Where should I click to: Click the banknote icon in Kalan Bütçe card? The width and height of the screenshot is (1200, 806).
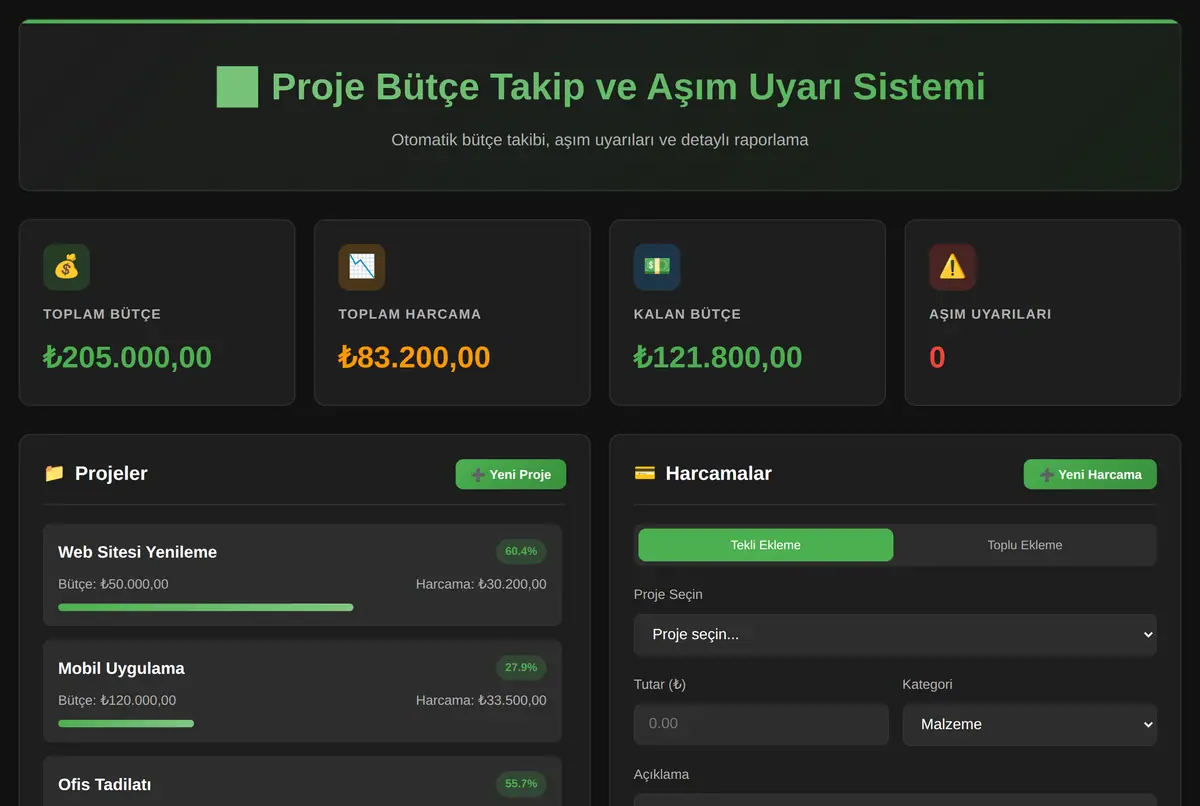coord(657,267)
